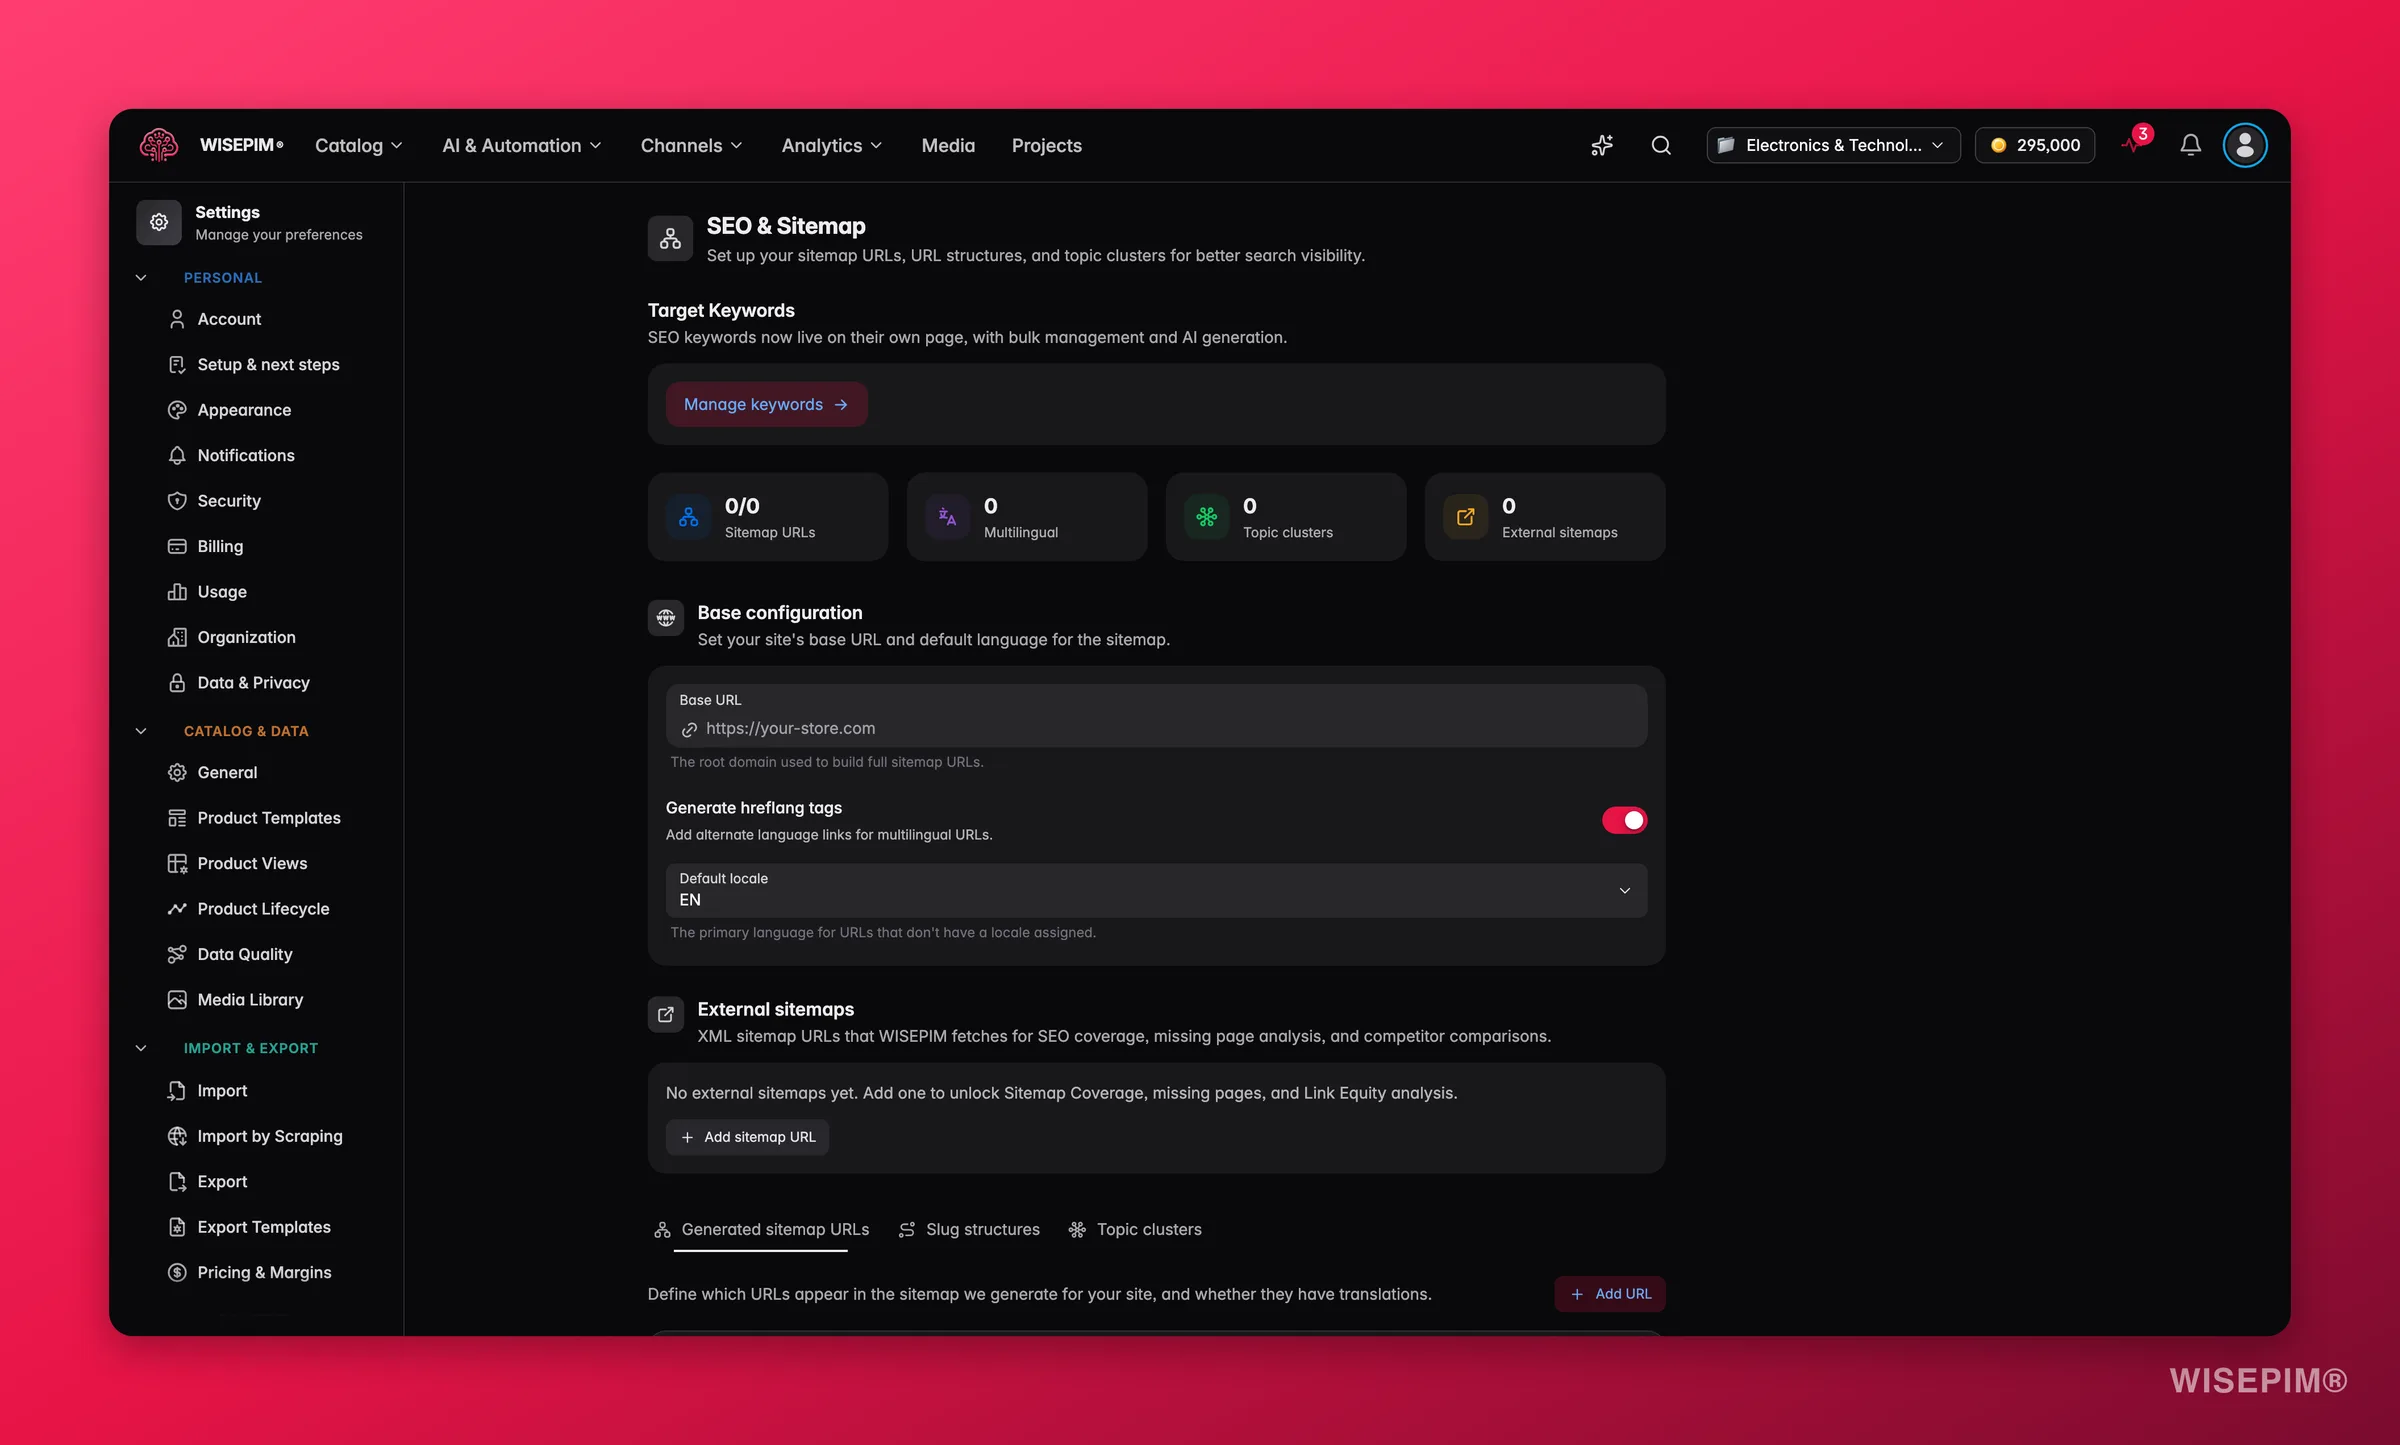This screenshot has width=2400, height=1445.
Task: Switch to the Generated sitemap URLs tab
Action: 761,1230
